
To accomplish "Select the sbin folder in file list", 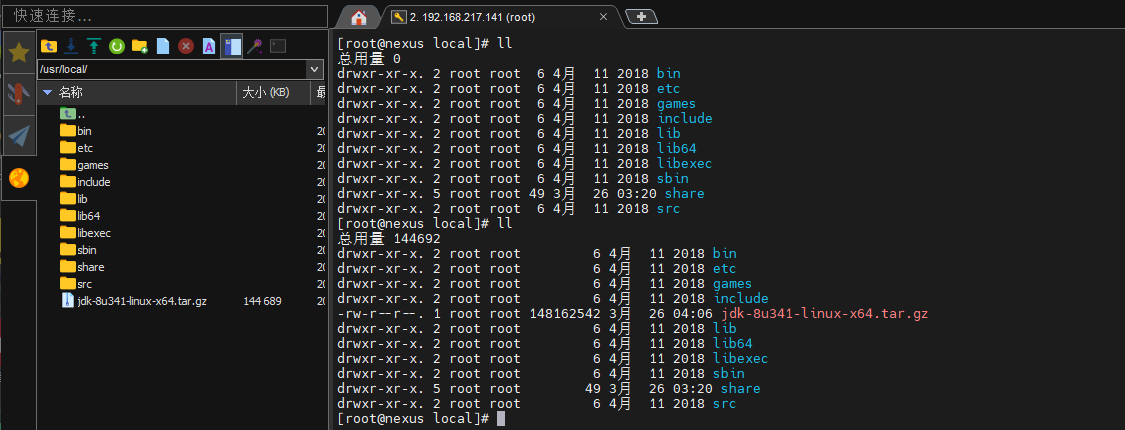I will click(x=77, y=250).
